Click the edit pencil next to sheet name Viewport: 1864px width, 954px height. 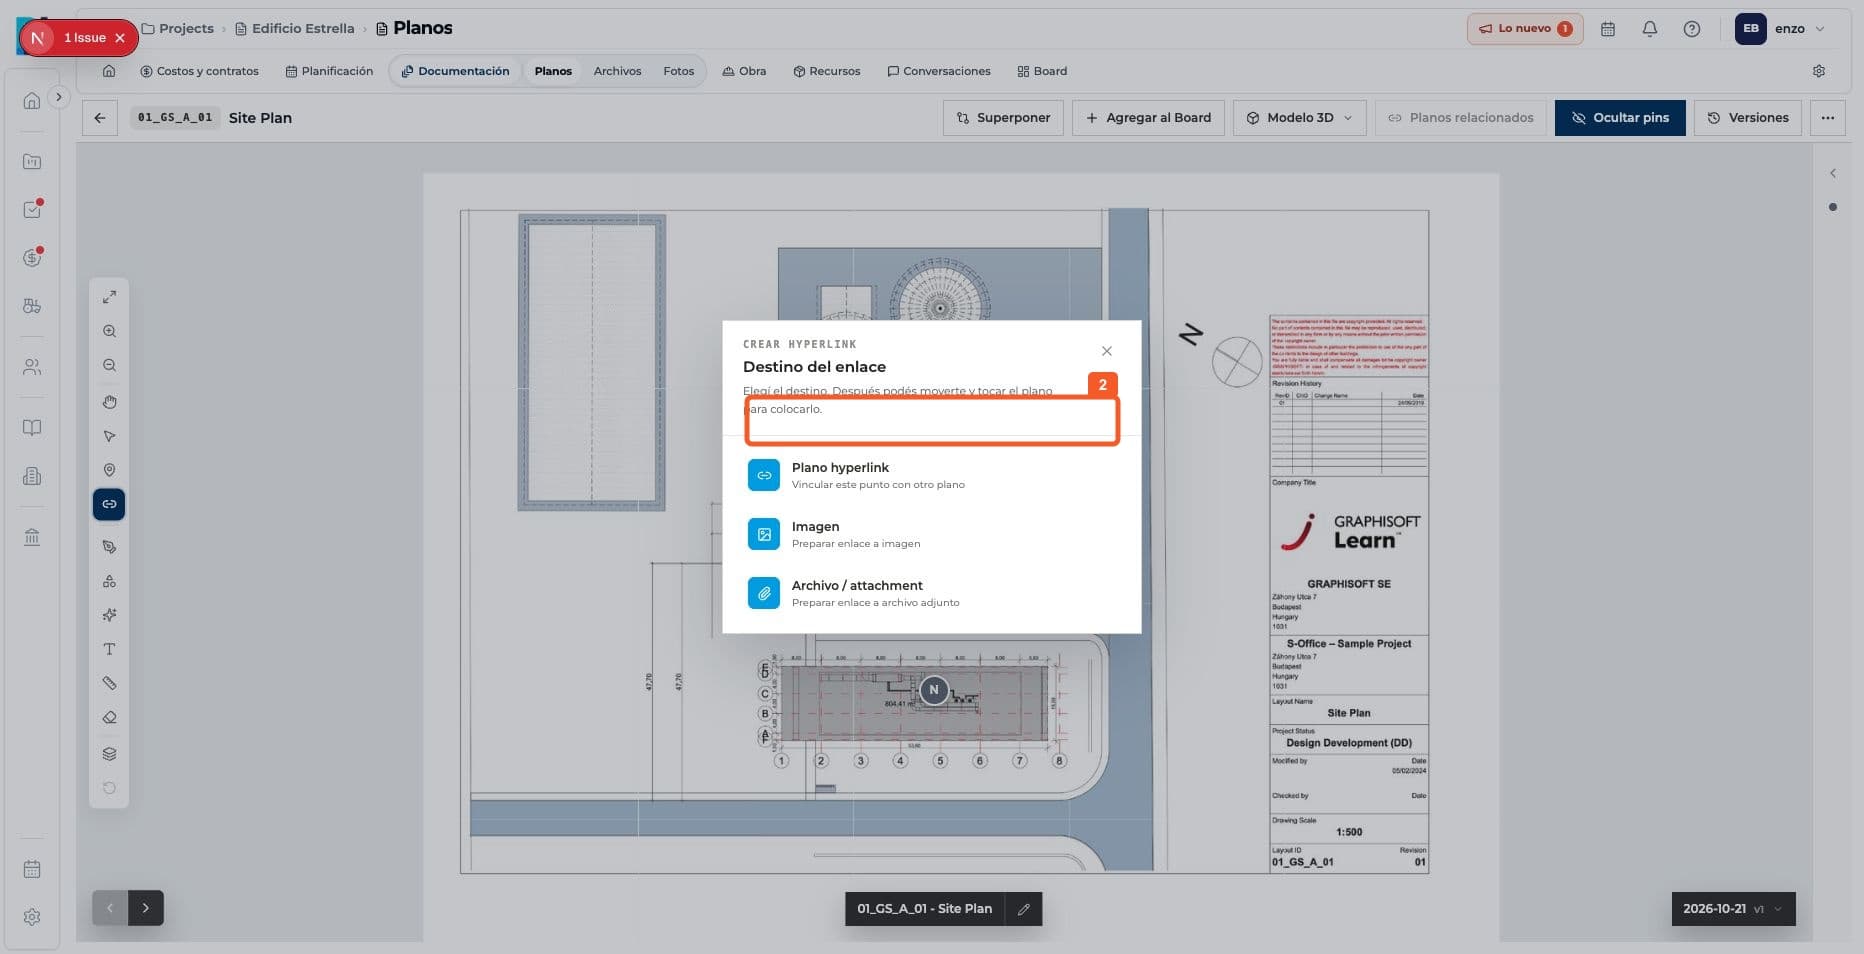tap(1023, 909)
